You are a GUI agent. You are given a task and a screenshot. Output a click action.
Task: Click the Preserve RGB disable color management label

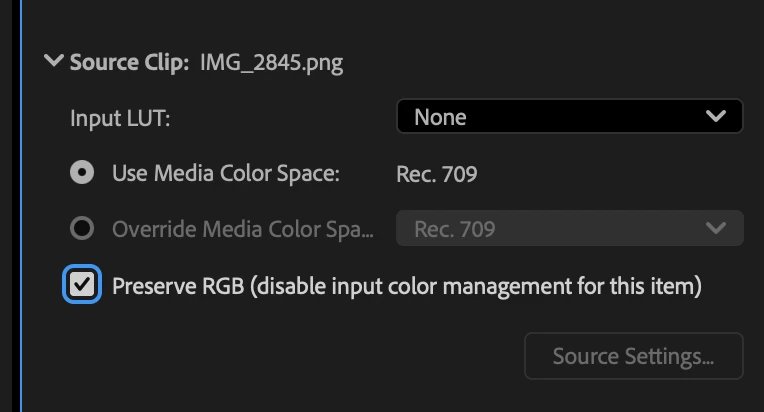tap(407, 286)
